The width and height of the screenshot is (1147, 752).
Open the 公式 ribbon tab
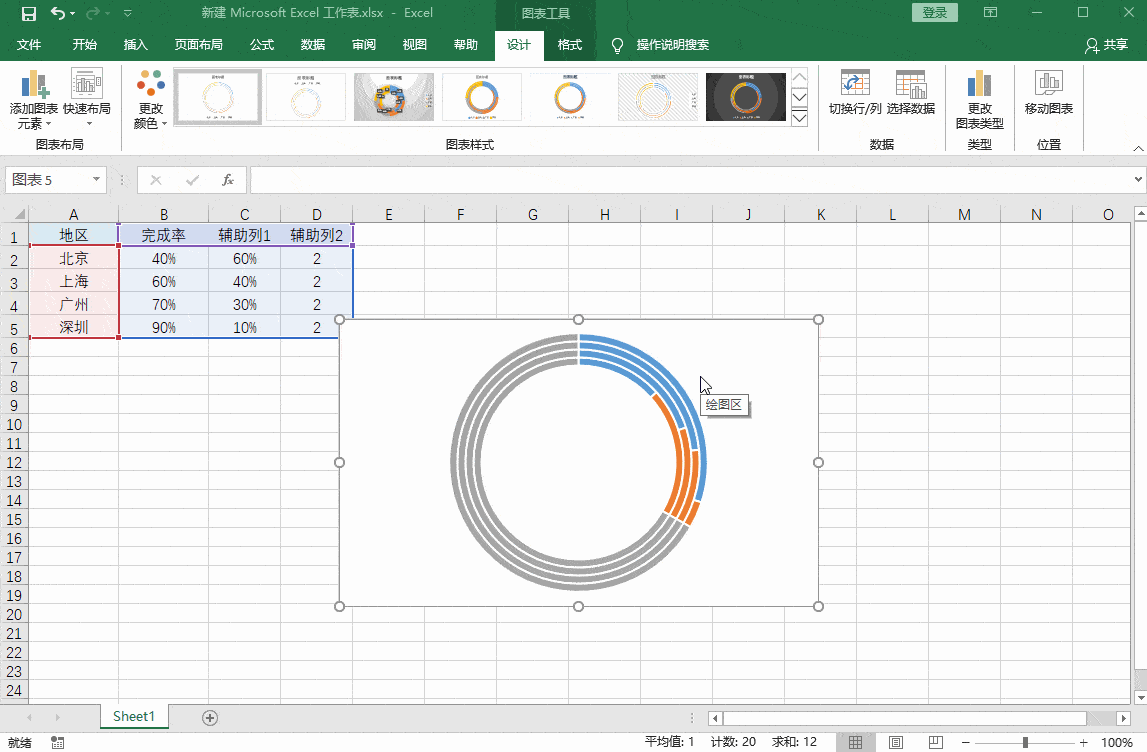point(262,45)
